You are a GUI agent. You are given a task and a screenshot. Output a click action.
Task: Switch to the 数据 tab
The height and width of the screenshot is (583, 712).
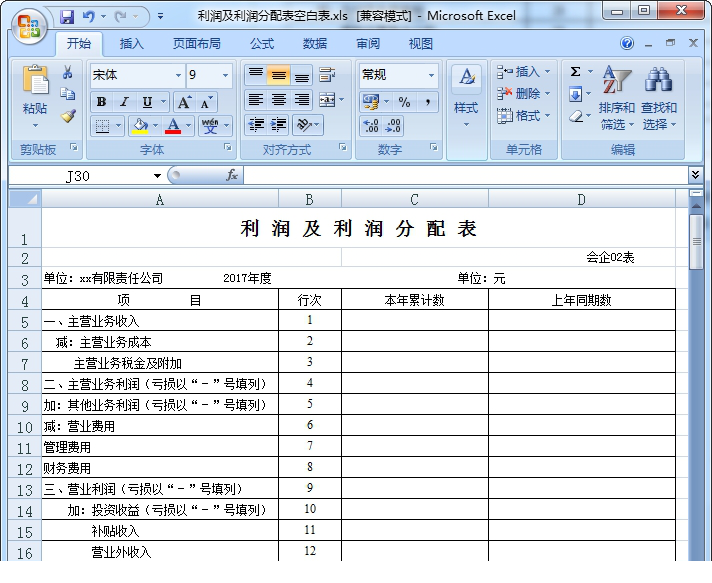[315, 44]
